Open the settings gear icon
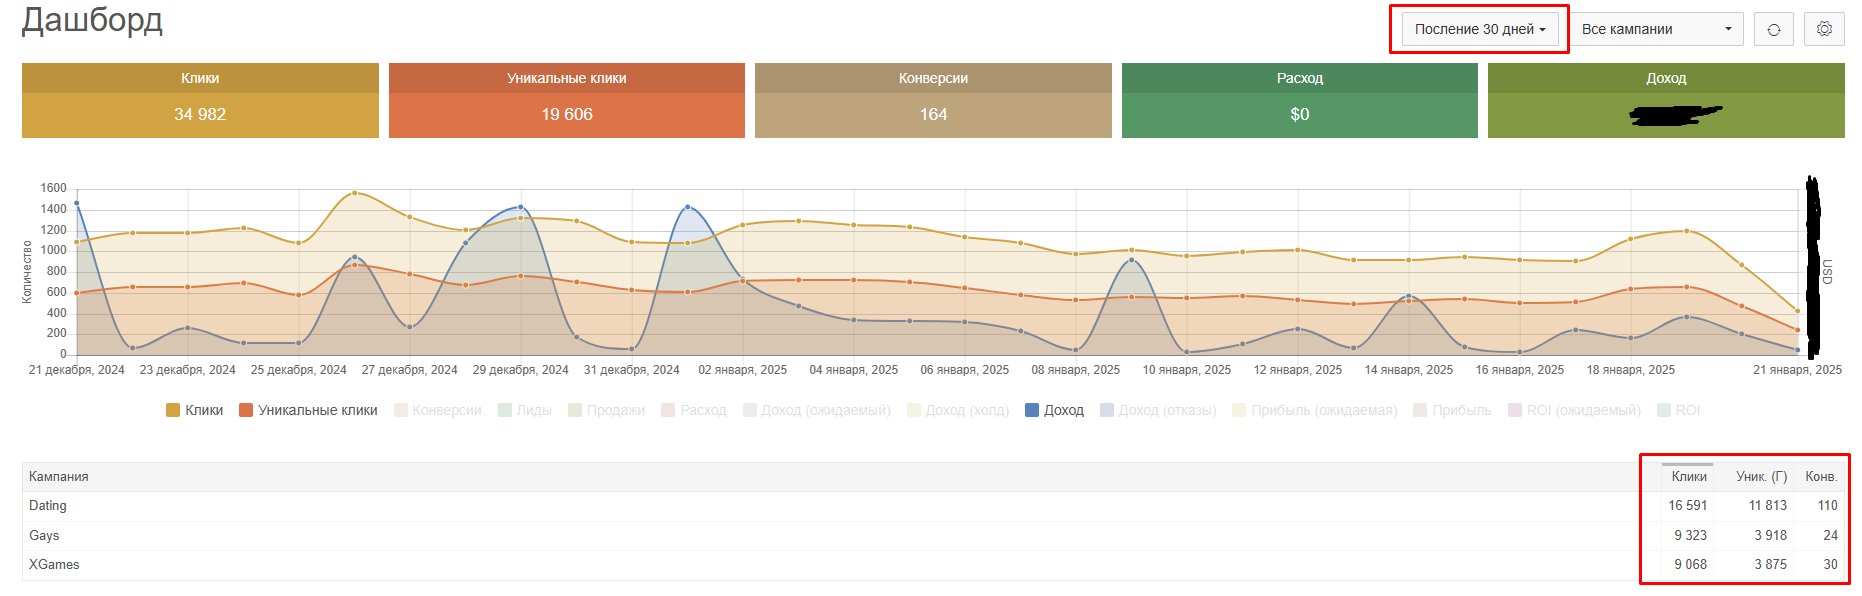Viewport: 1862px width, 596px height. pyautogui.click(x=1824, y=29)
